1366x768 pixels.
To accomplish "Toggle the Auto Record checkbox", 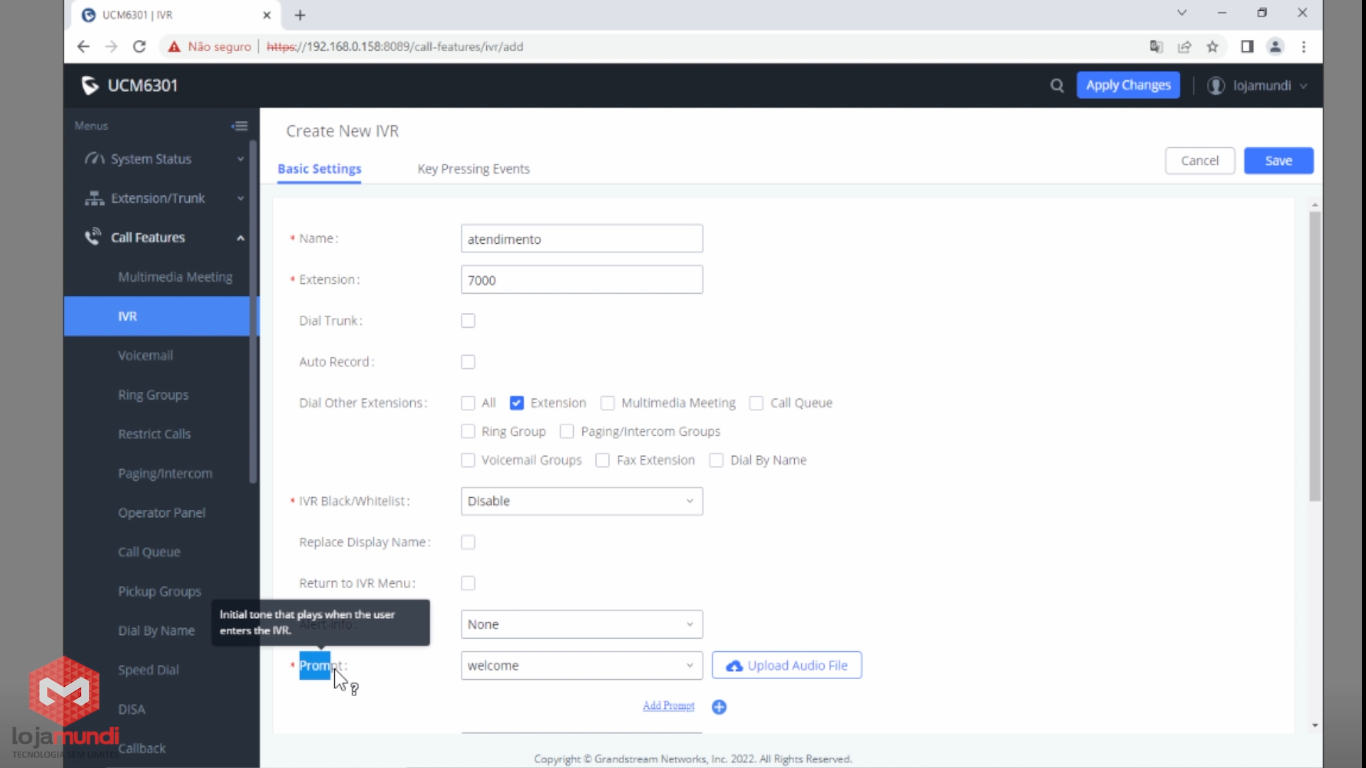I will pyautogui.click(x=468, y=362).
